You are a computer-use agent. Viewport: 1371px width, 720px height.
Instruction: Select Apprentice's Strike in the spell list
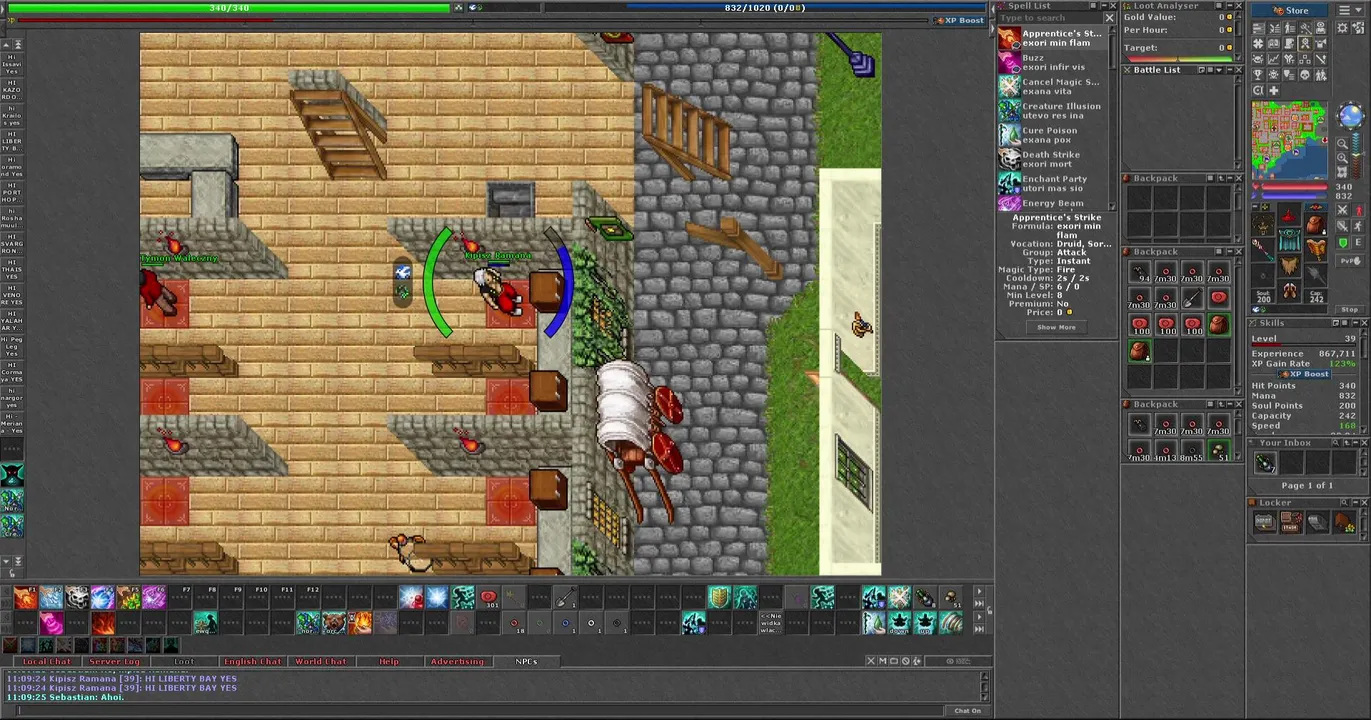(1053, 38)
